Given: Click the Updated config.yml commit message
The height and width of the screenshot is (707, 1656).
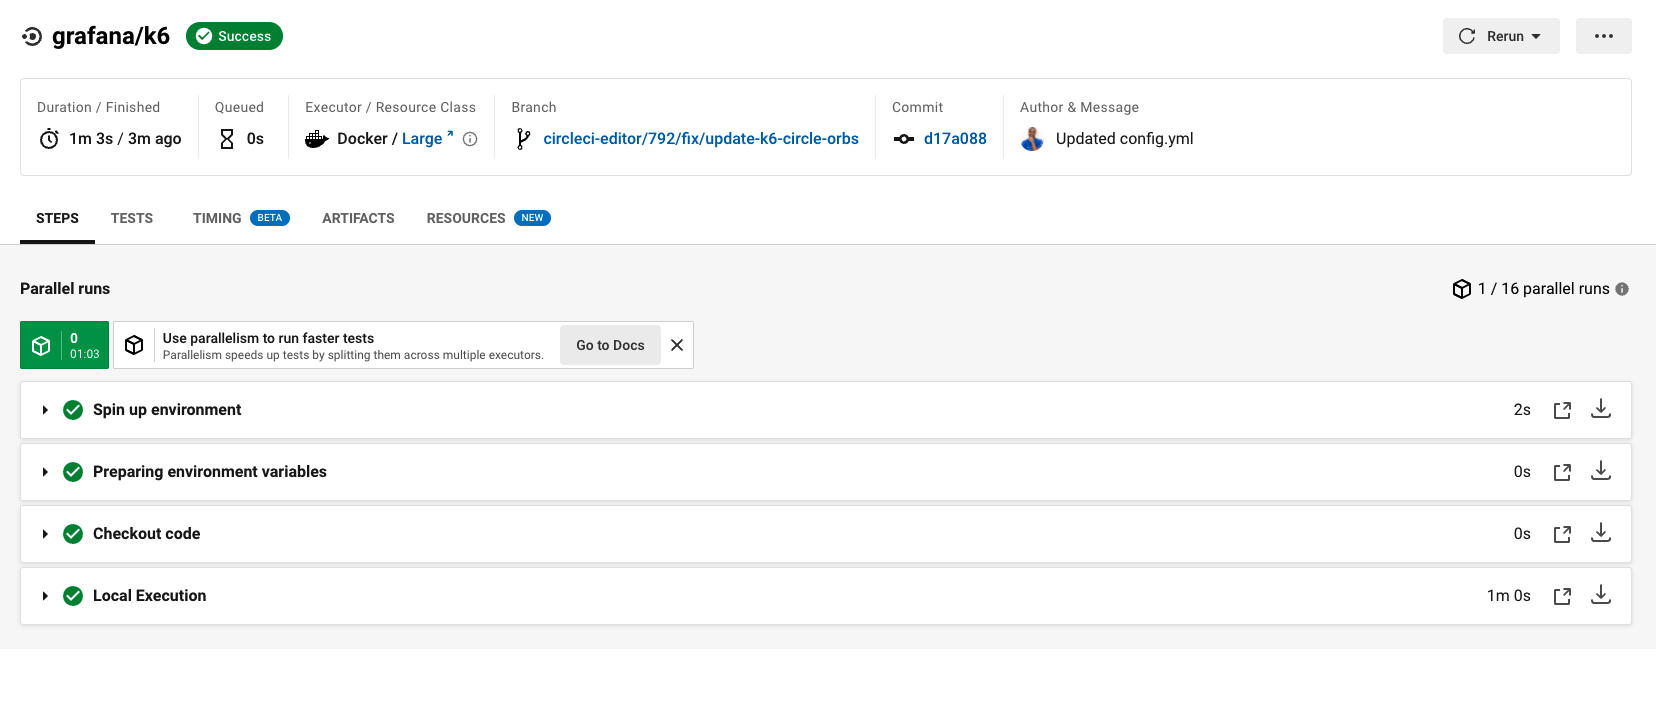Looking at the screenshot, I should pyautogui.click(x=1125, y=139).
